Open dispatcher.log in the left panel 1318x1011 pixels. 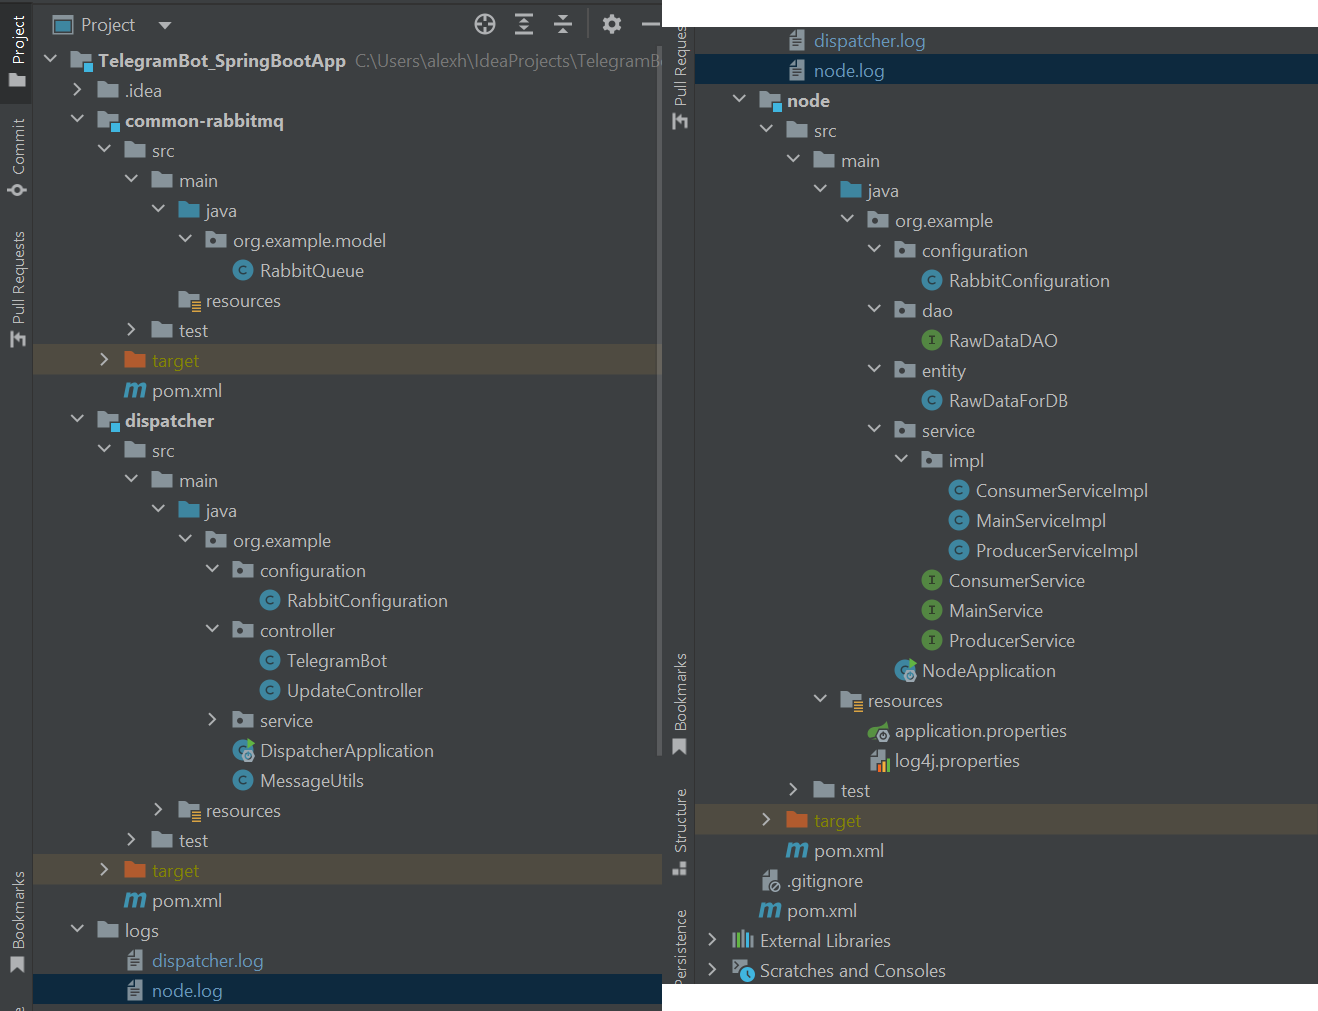pyautogui.click(x=208, y=960)
